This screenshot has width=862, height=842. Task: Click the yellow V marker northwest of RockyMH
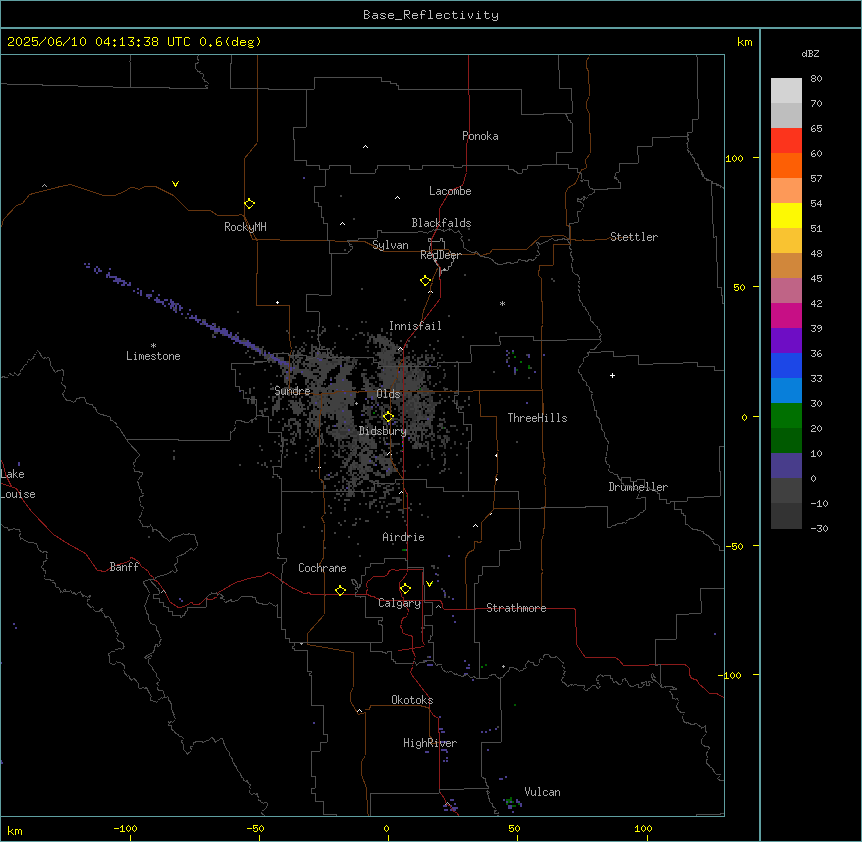click(x=175, y=184)
